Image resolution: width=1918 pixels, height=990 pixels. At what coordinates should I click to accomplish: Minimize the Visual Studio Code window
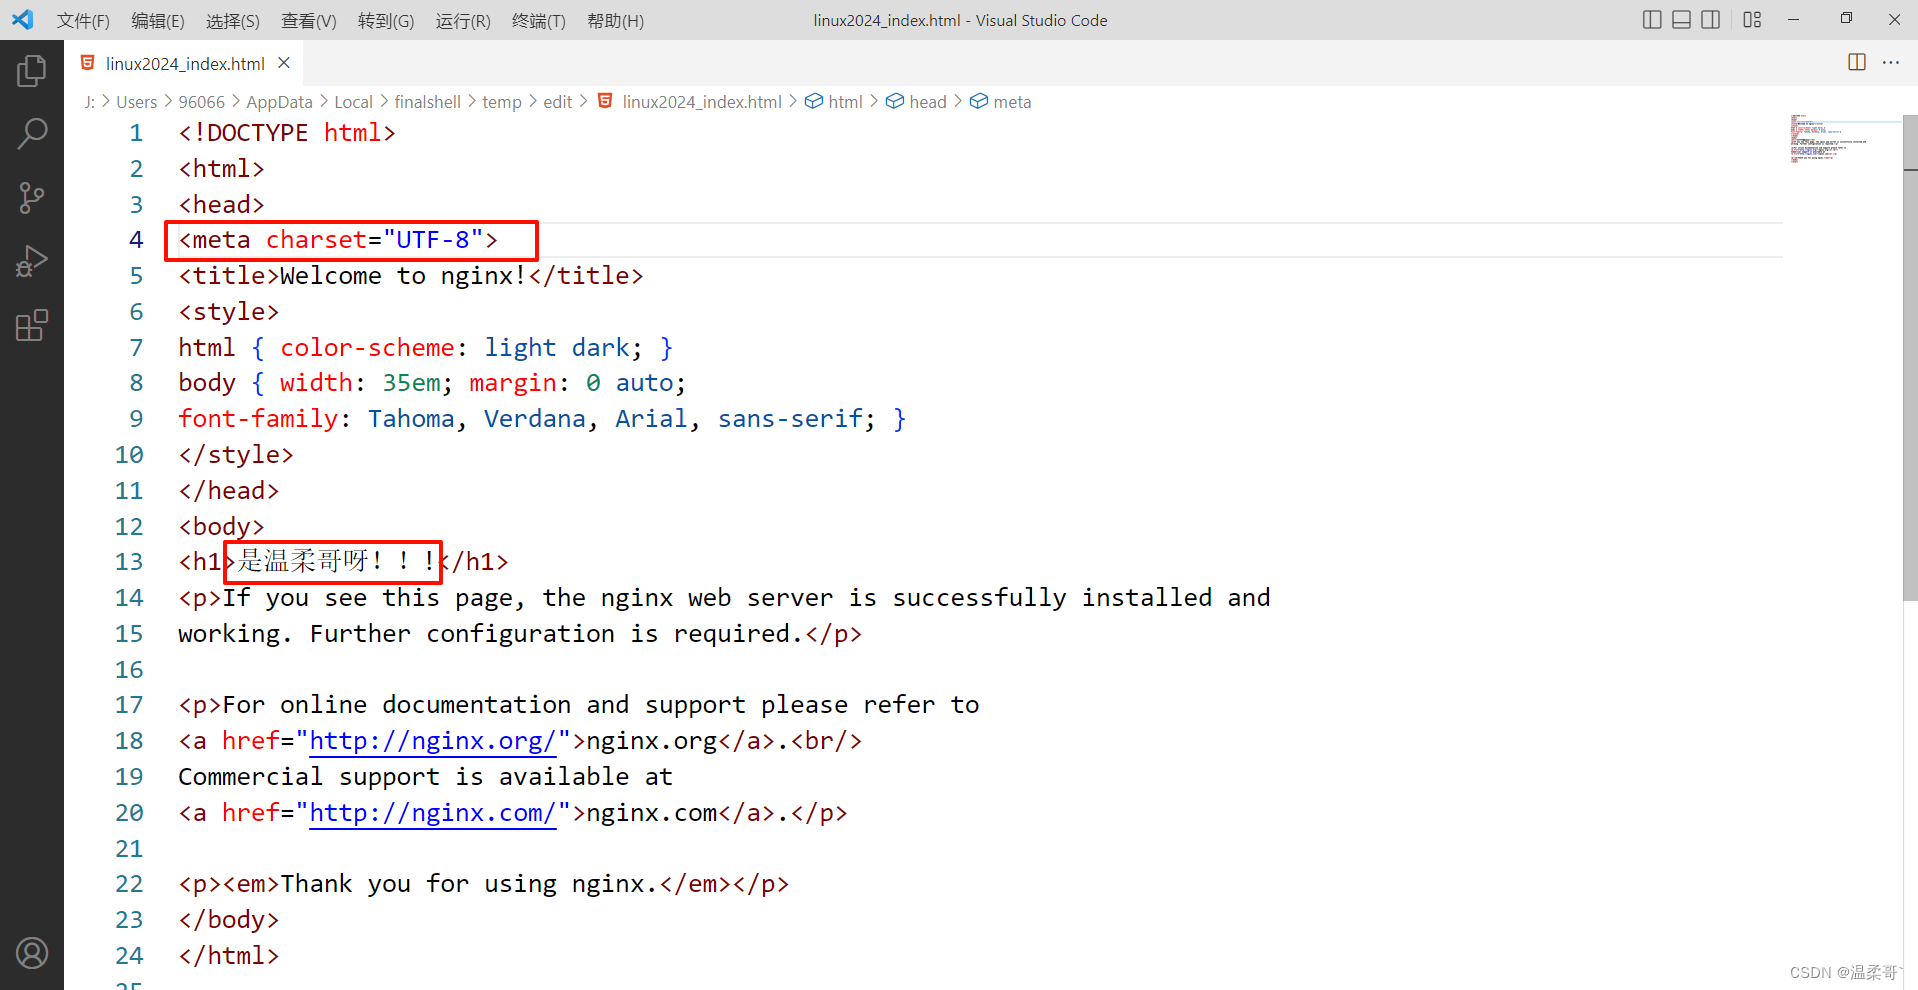click(1793, 19)
